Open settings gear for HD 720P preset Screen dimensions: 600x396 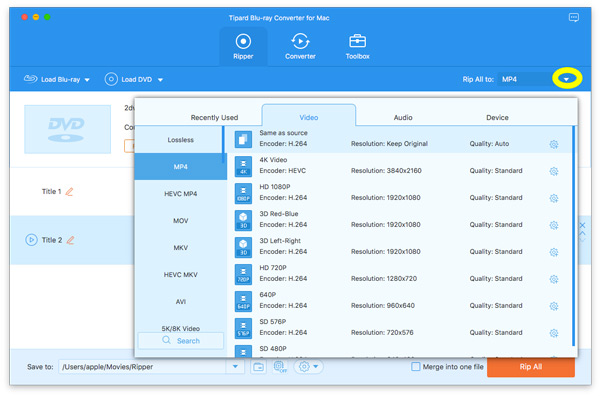point(553,279)
